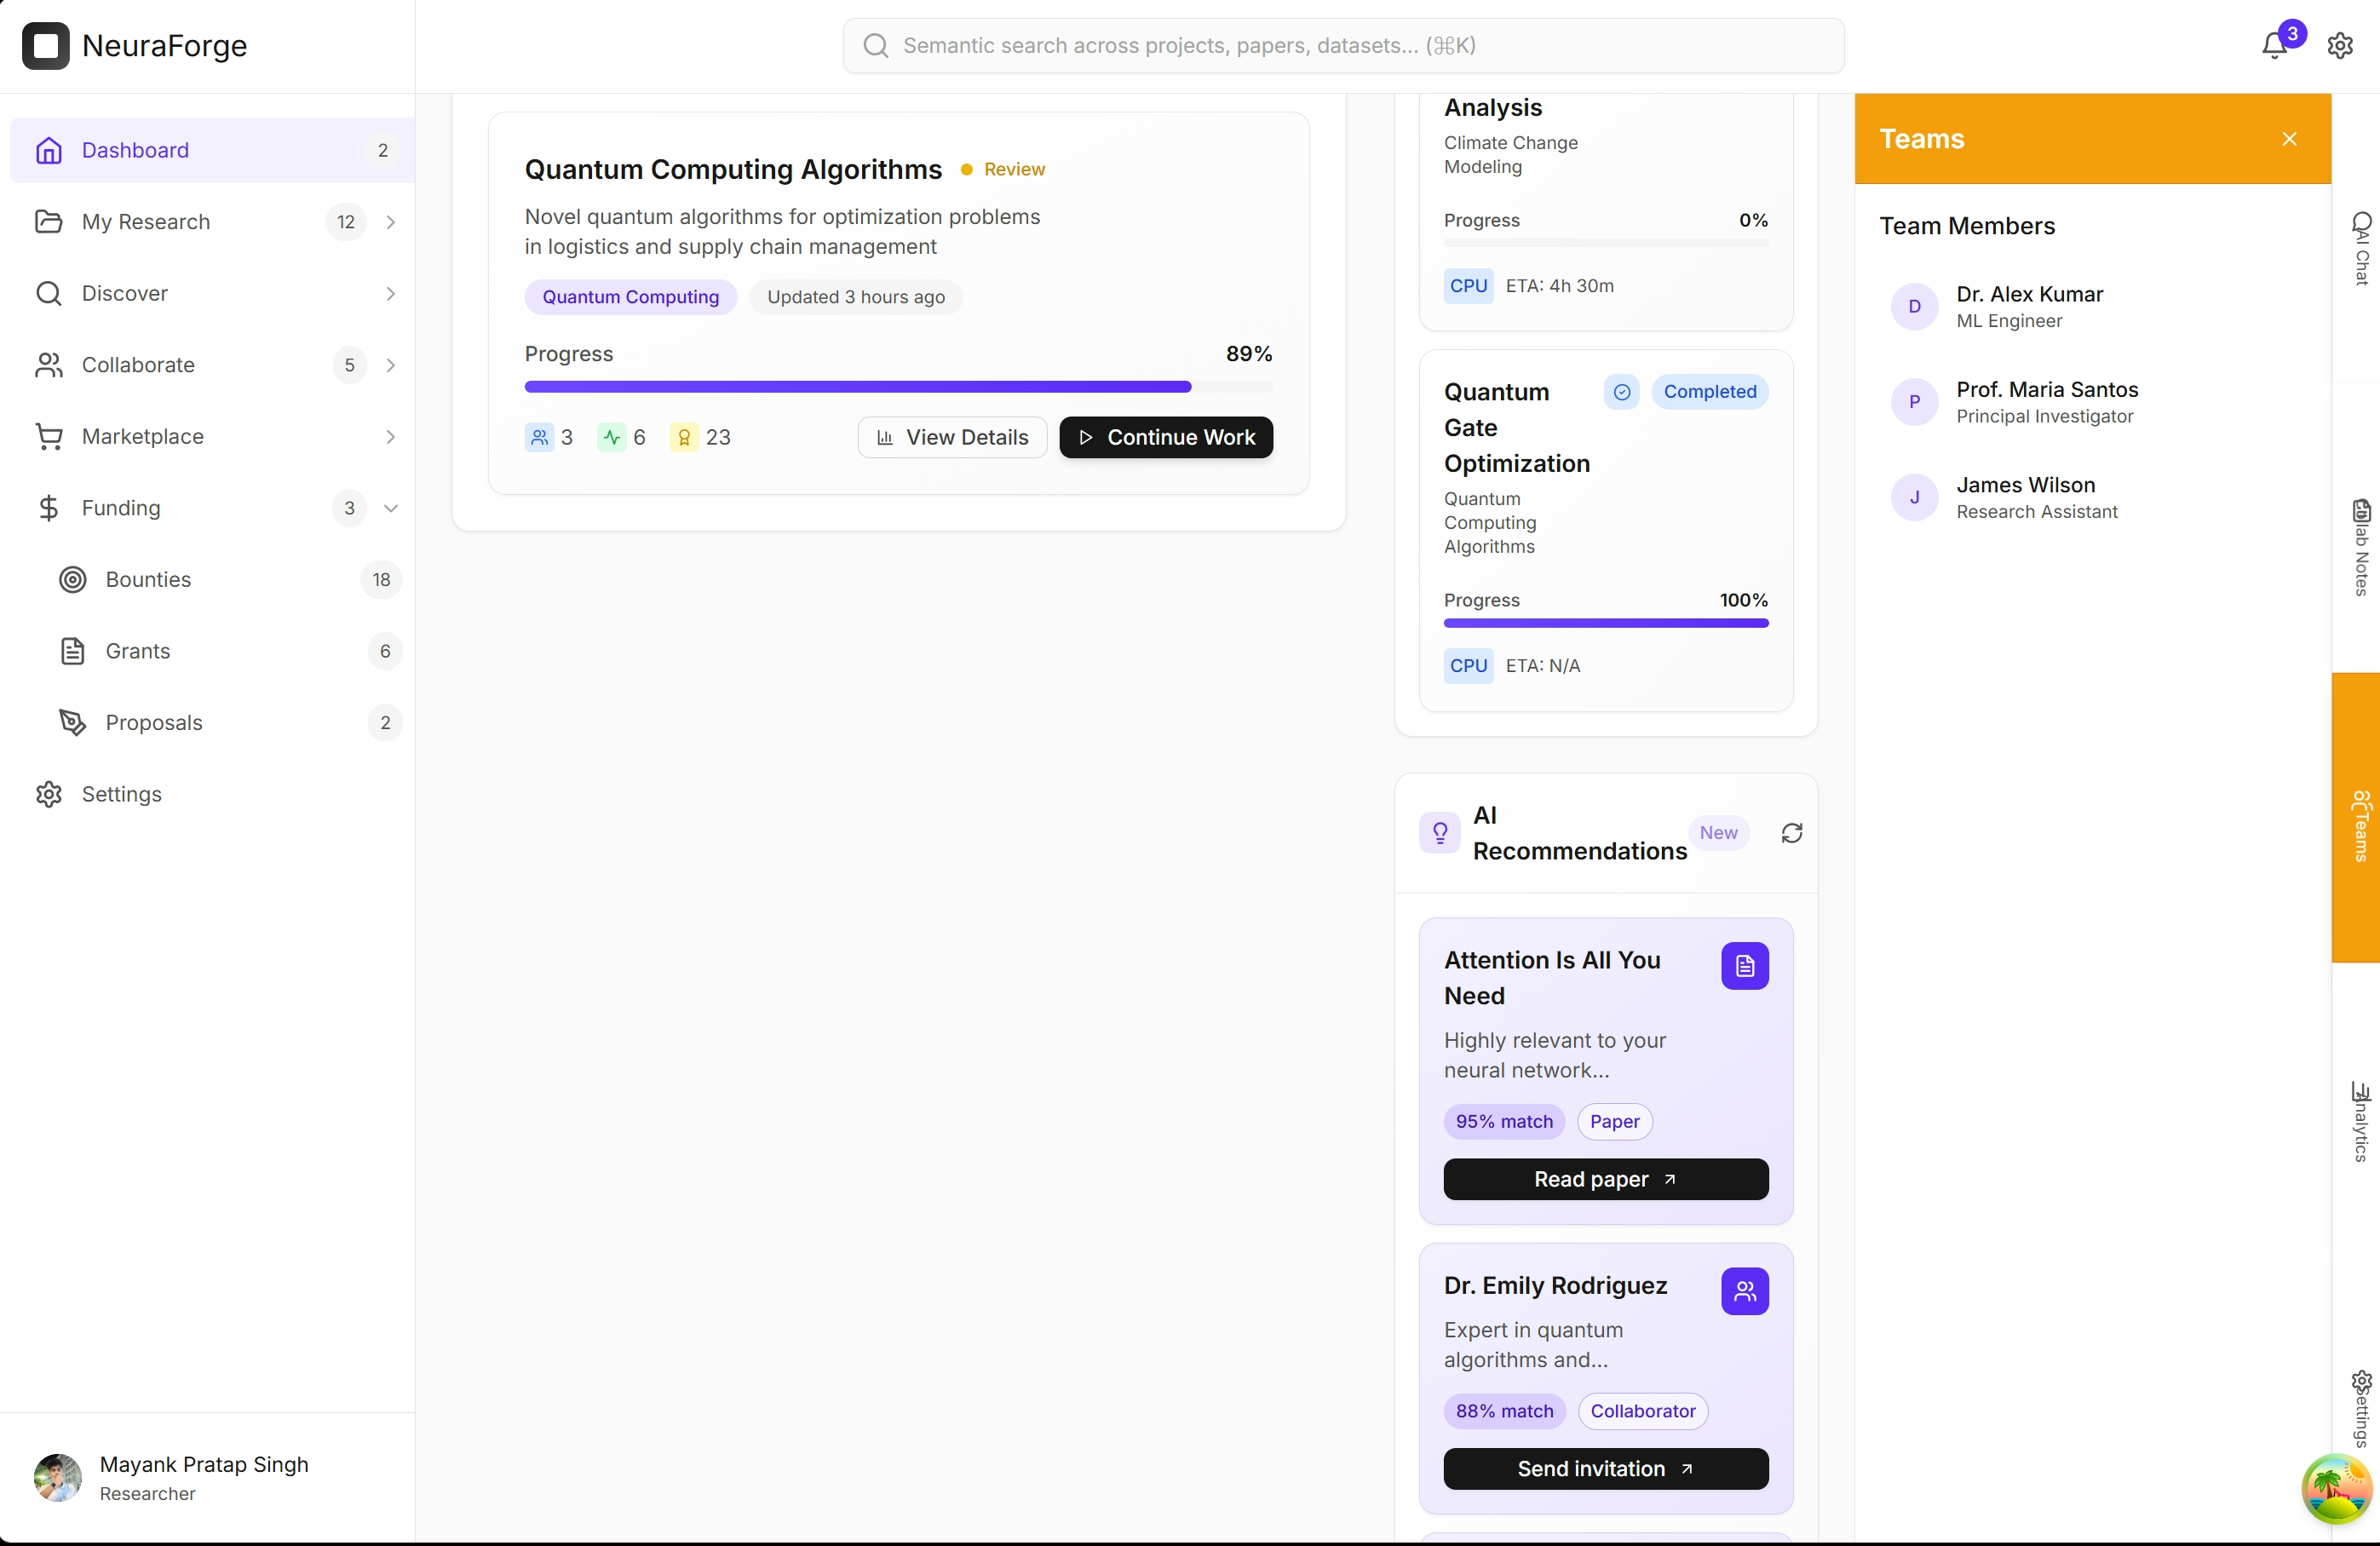This screenshot has width=2380, height=1546.
Task: Collapse the Funding menu section
Action: coord(391,508)
